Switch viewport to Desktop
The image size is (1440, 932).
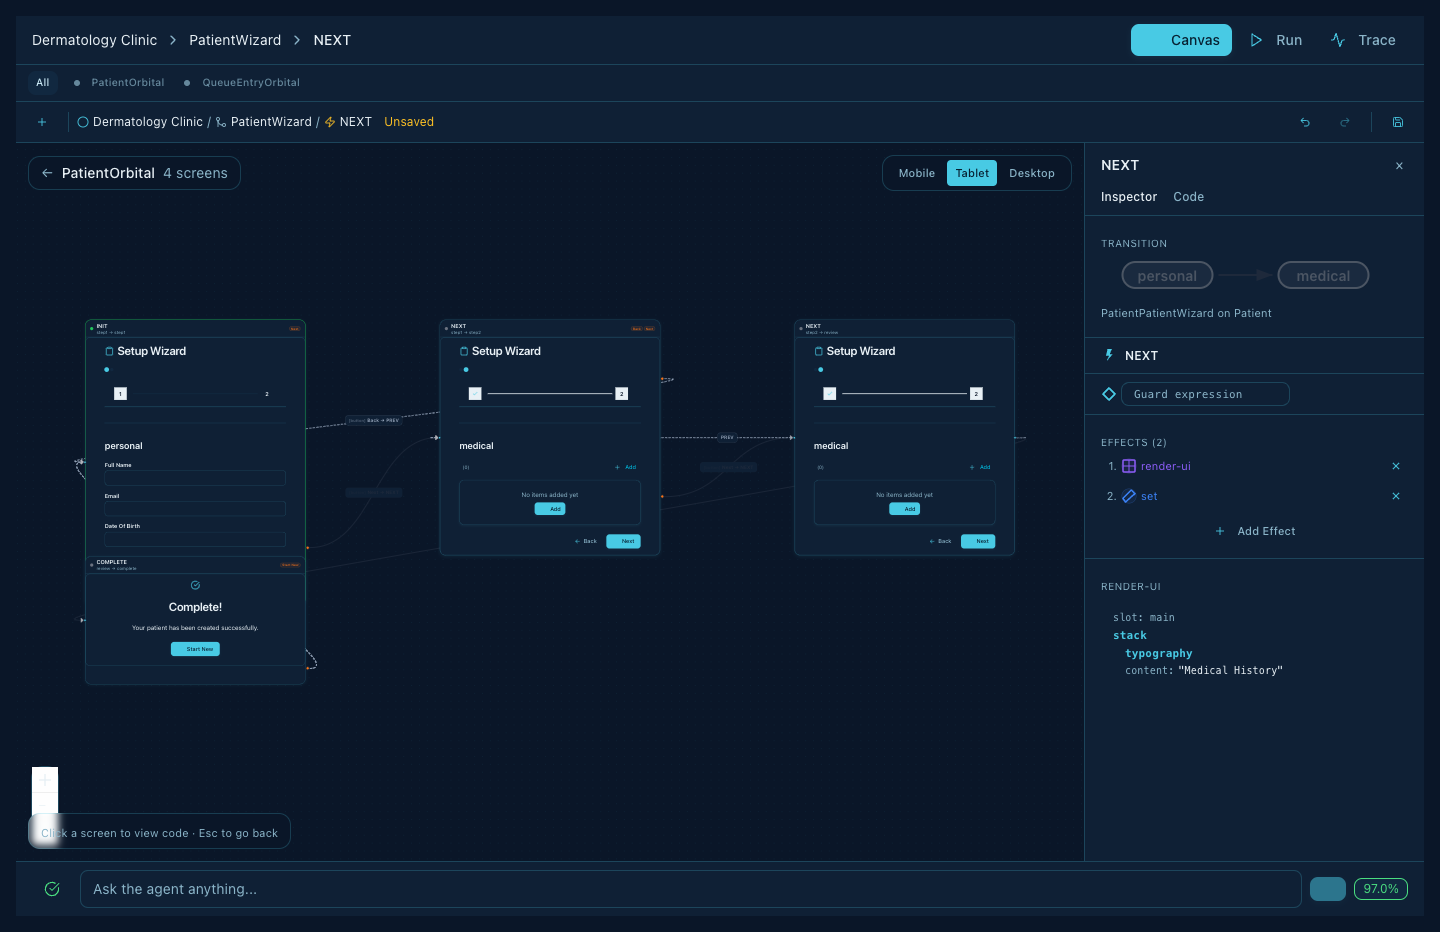(1032, 172)
